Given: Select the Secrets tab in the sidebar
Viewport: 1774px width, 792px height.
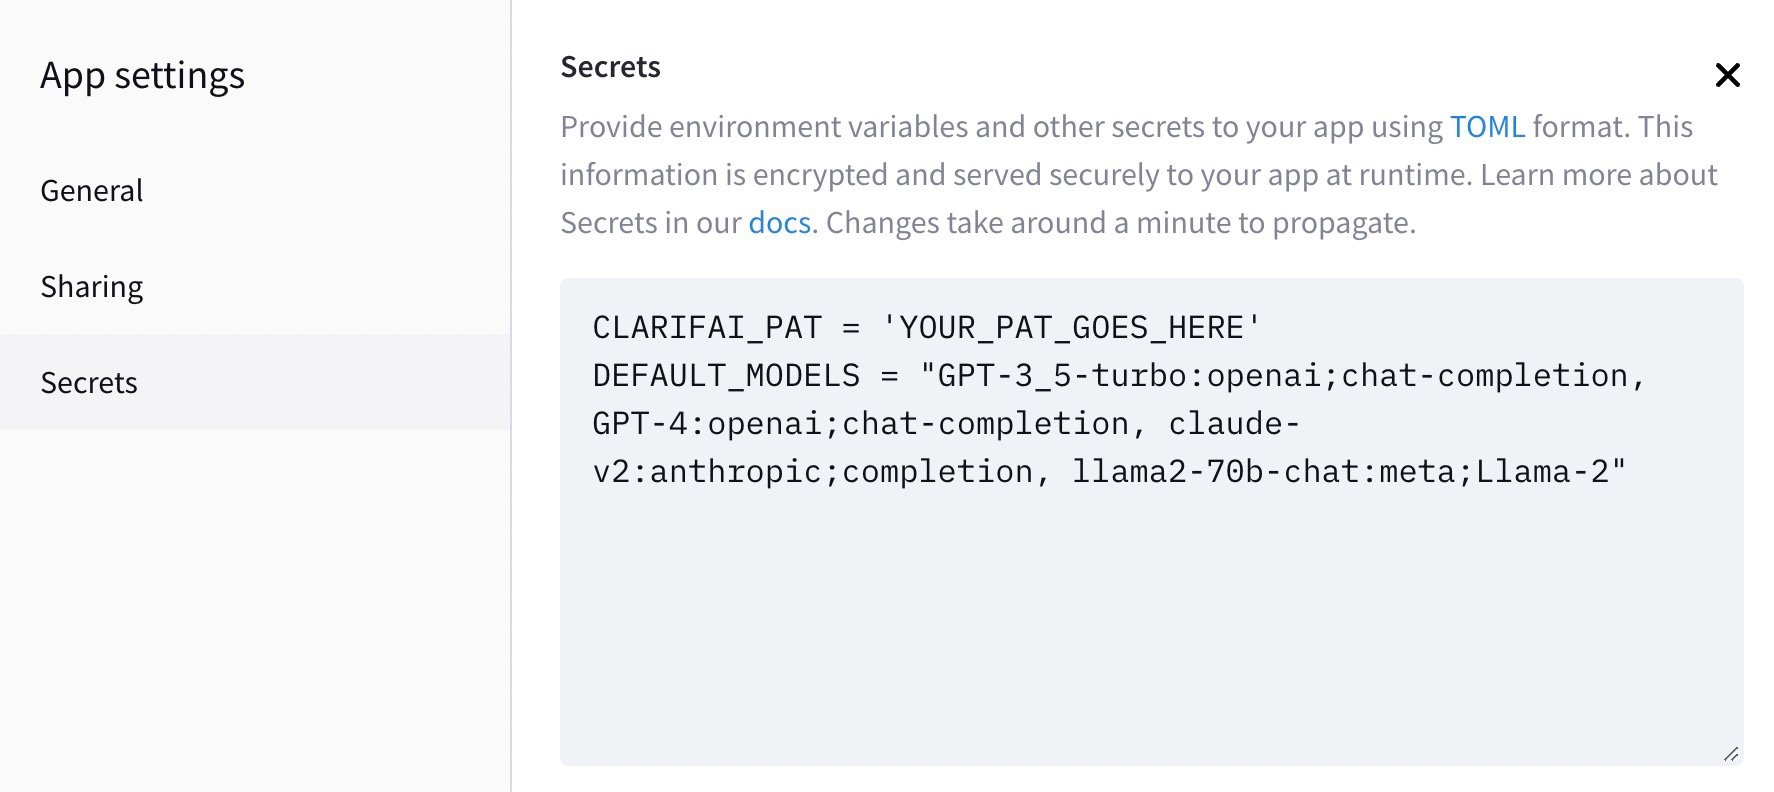Looking at the screenshot, I should [89, 383].
